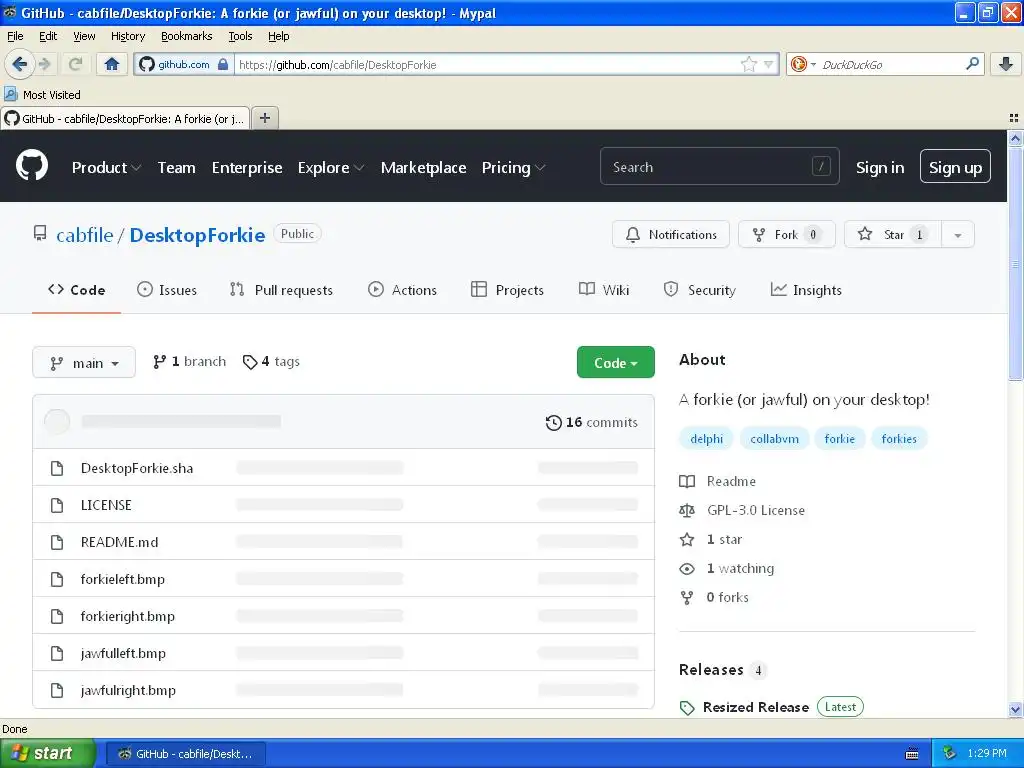Click the GitHub taskbar window button
Image resolution: width=1024 pixels, height=768 pixels.
point(185,754)
